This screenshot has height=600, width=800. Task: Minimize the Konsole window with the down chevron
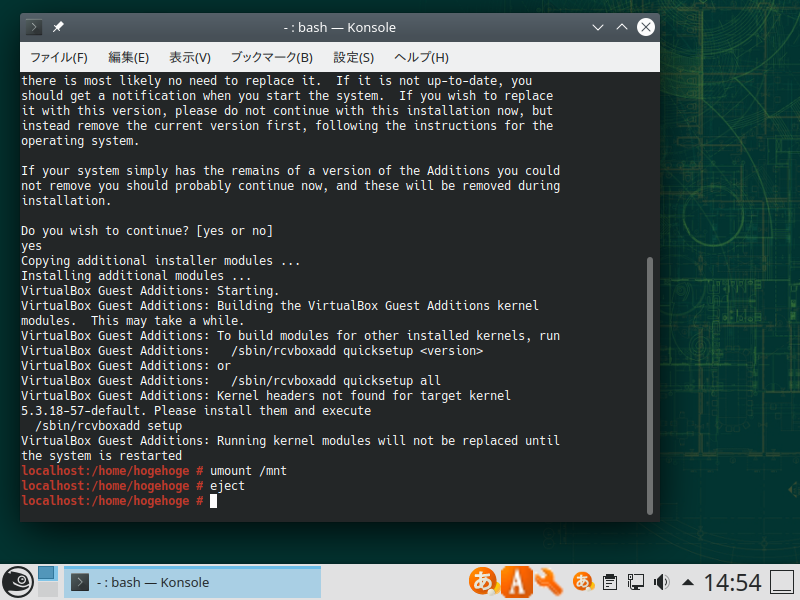tap(598, 27)
